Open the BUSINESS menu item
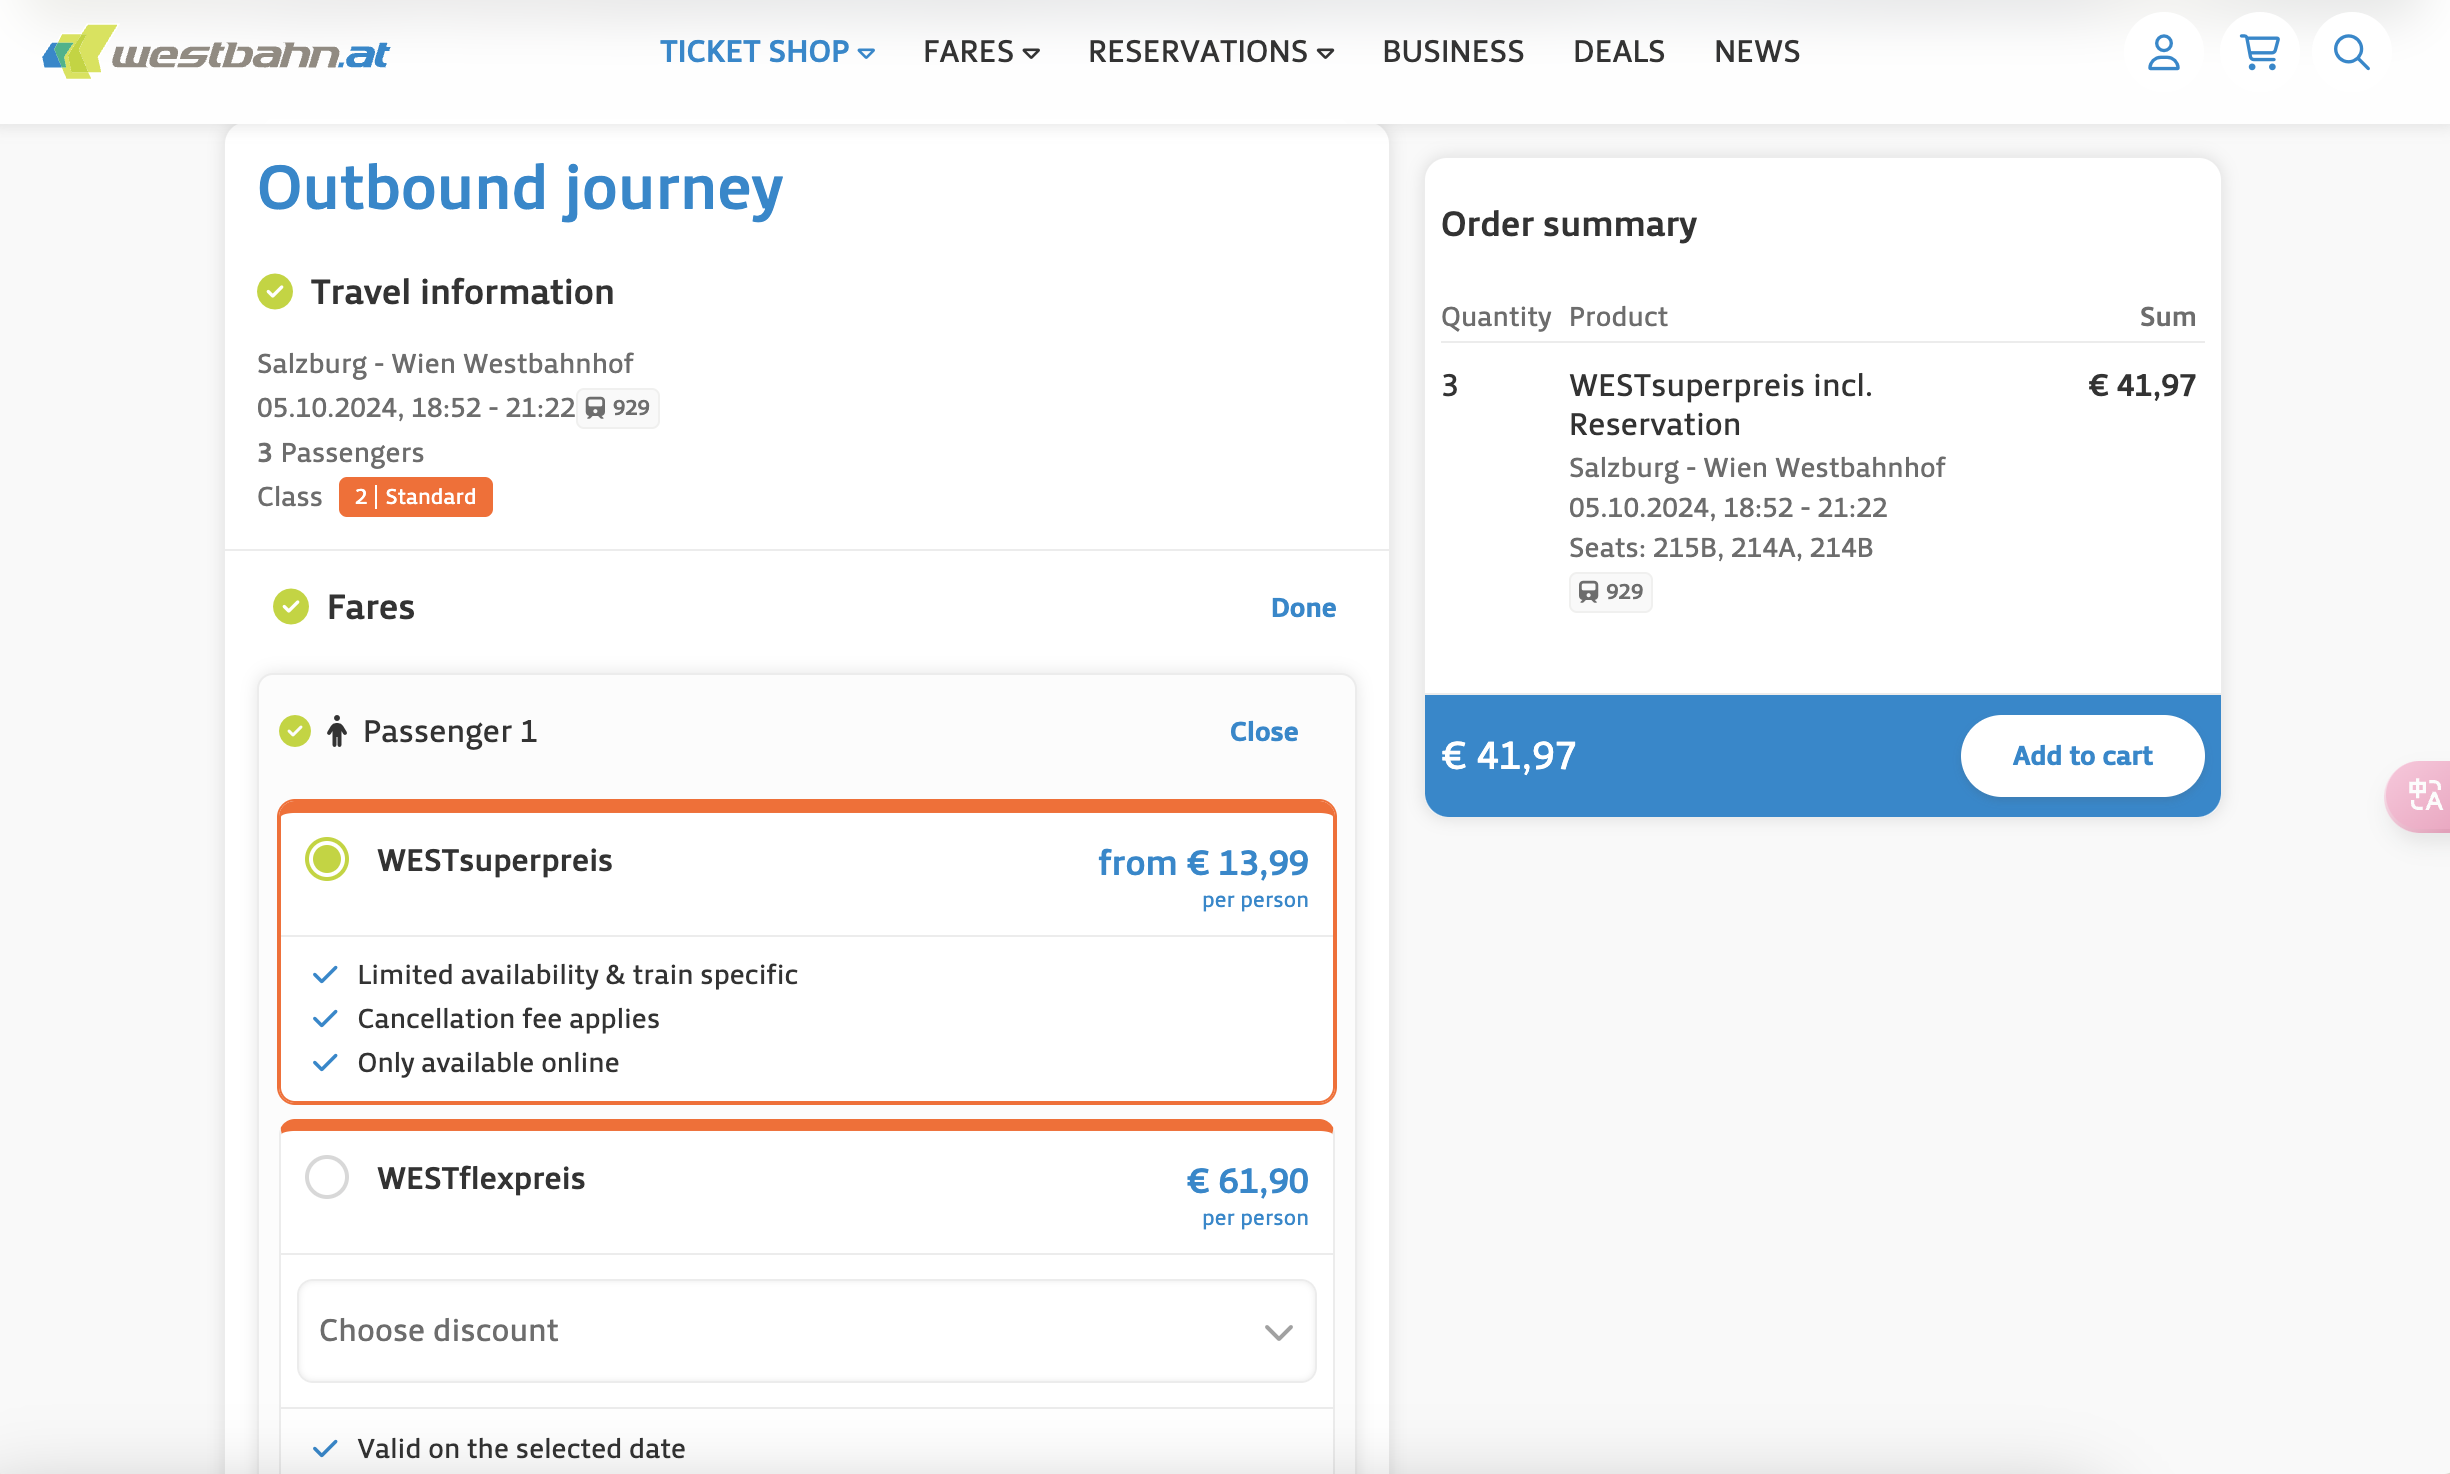 (1453, 52)
